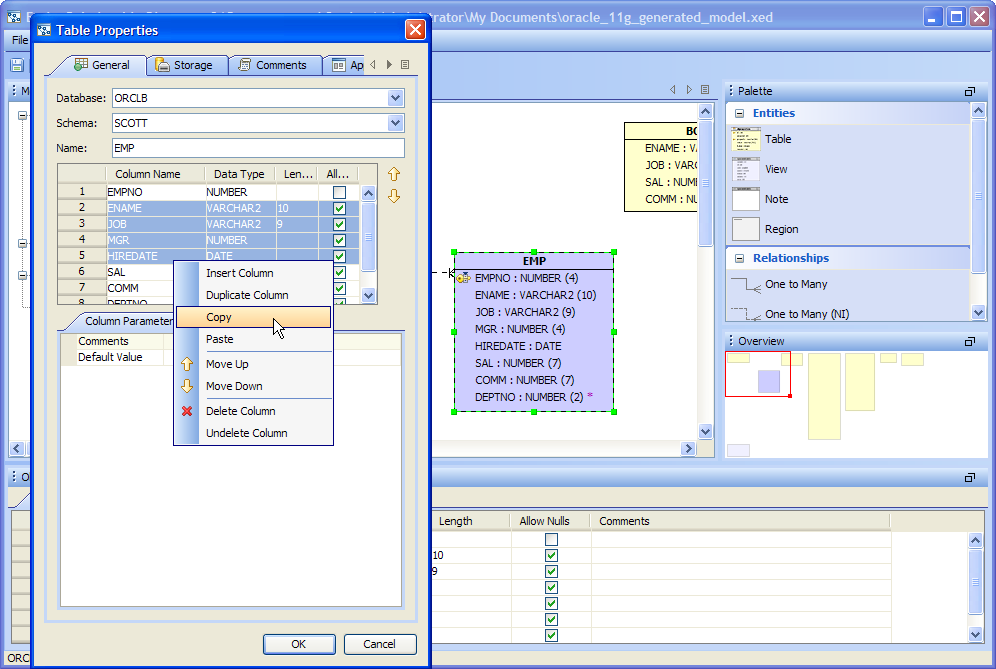
Task: Open the Schema dropdown showing SCOTT
Action: point(395,123)
